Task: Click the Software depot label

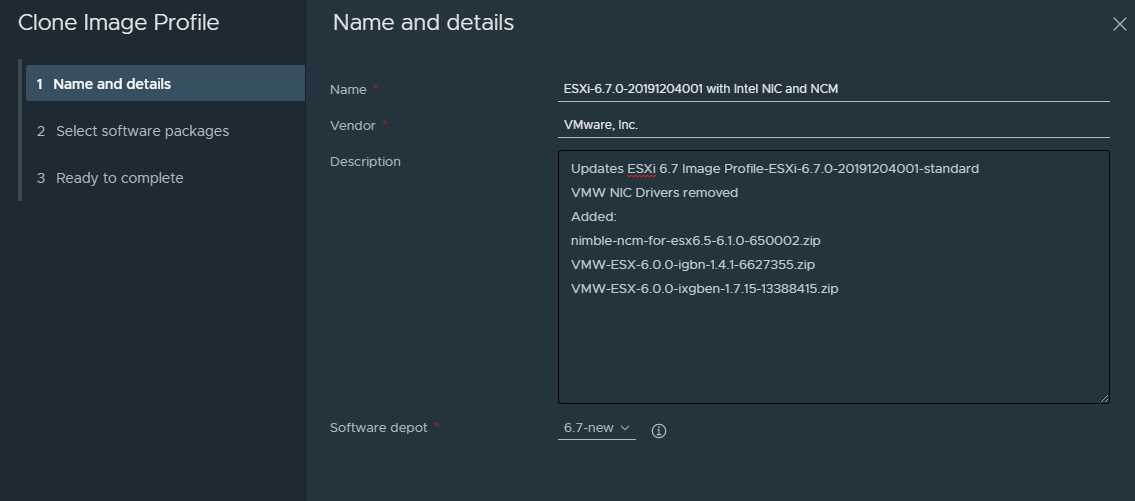Action: tap(378, 428)
